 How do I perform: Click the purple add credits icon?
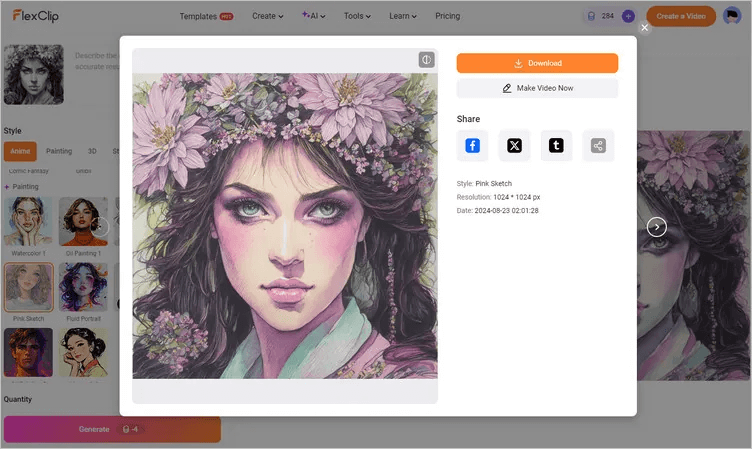pos(628,16)
